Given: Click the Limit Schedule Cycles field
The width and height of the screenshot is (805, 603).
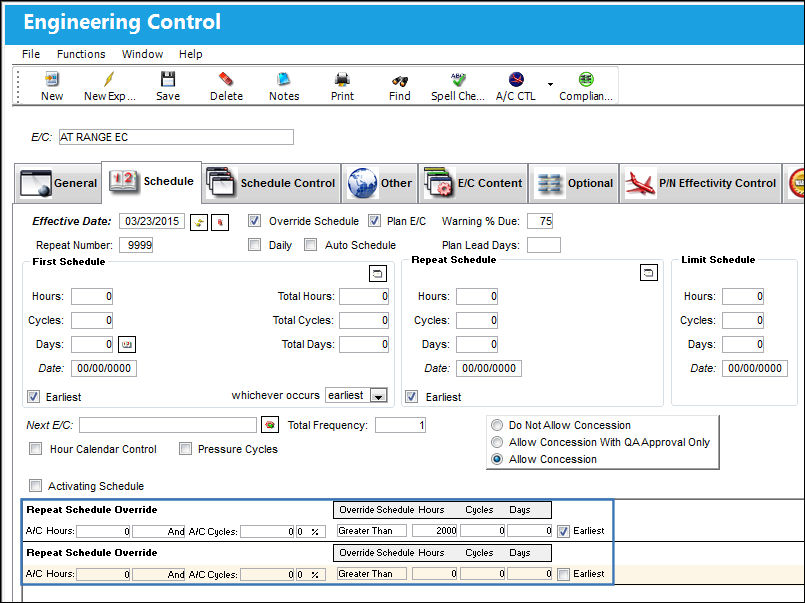Looking at the screenshot, I should pos(743,320).
